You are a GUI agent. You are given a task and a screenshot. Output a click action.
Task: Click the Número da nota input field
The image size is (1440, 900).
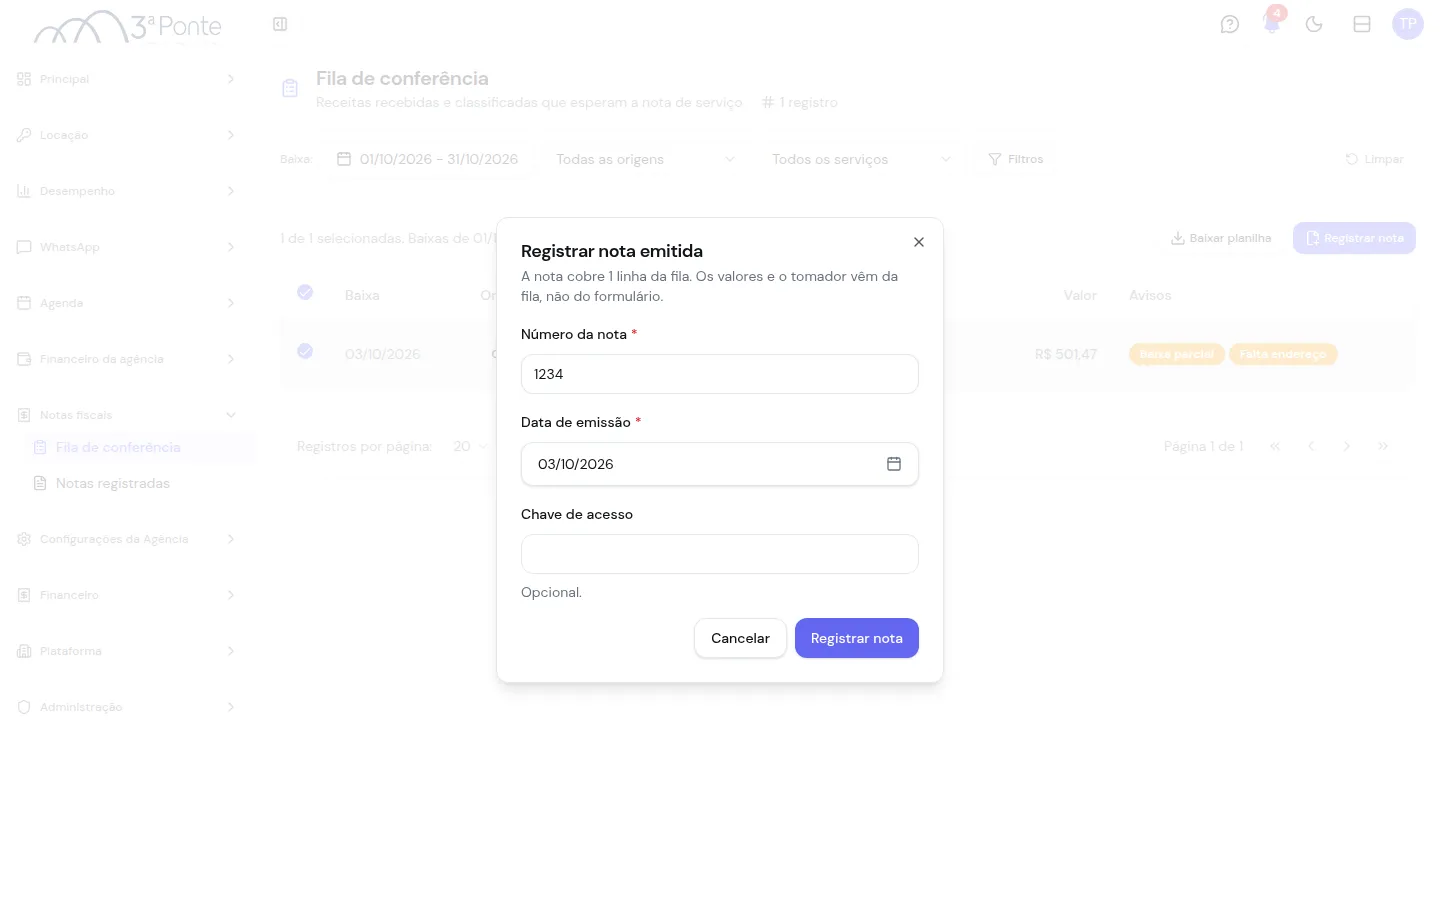(x=720, y=374)
